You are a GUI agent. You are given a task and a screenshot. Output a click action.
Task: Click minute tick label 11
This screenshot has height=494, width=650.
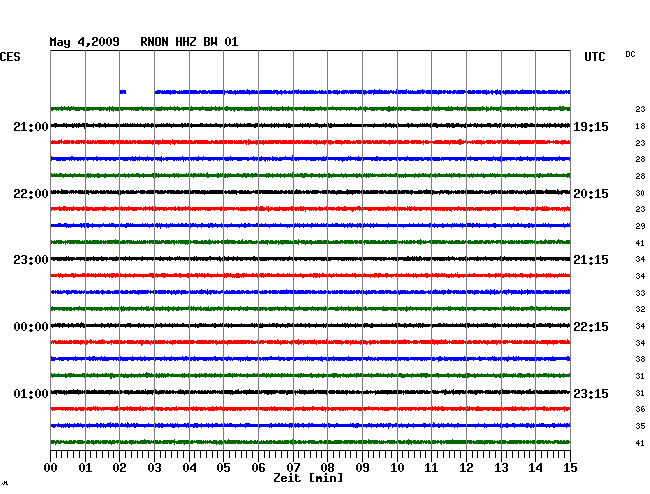pos(431,468)
